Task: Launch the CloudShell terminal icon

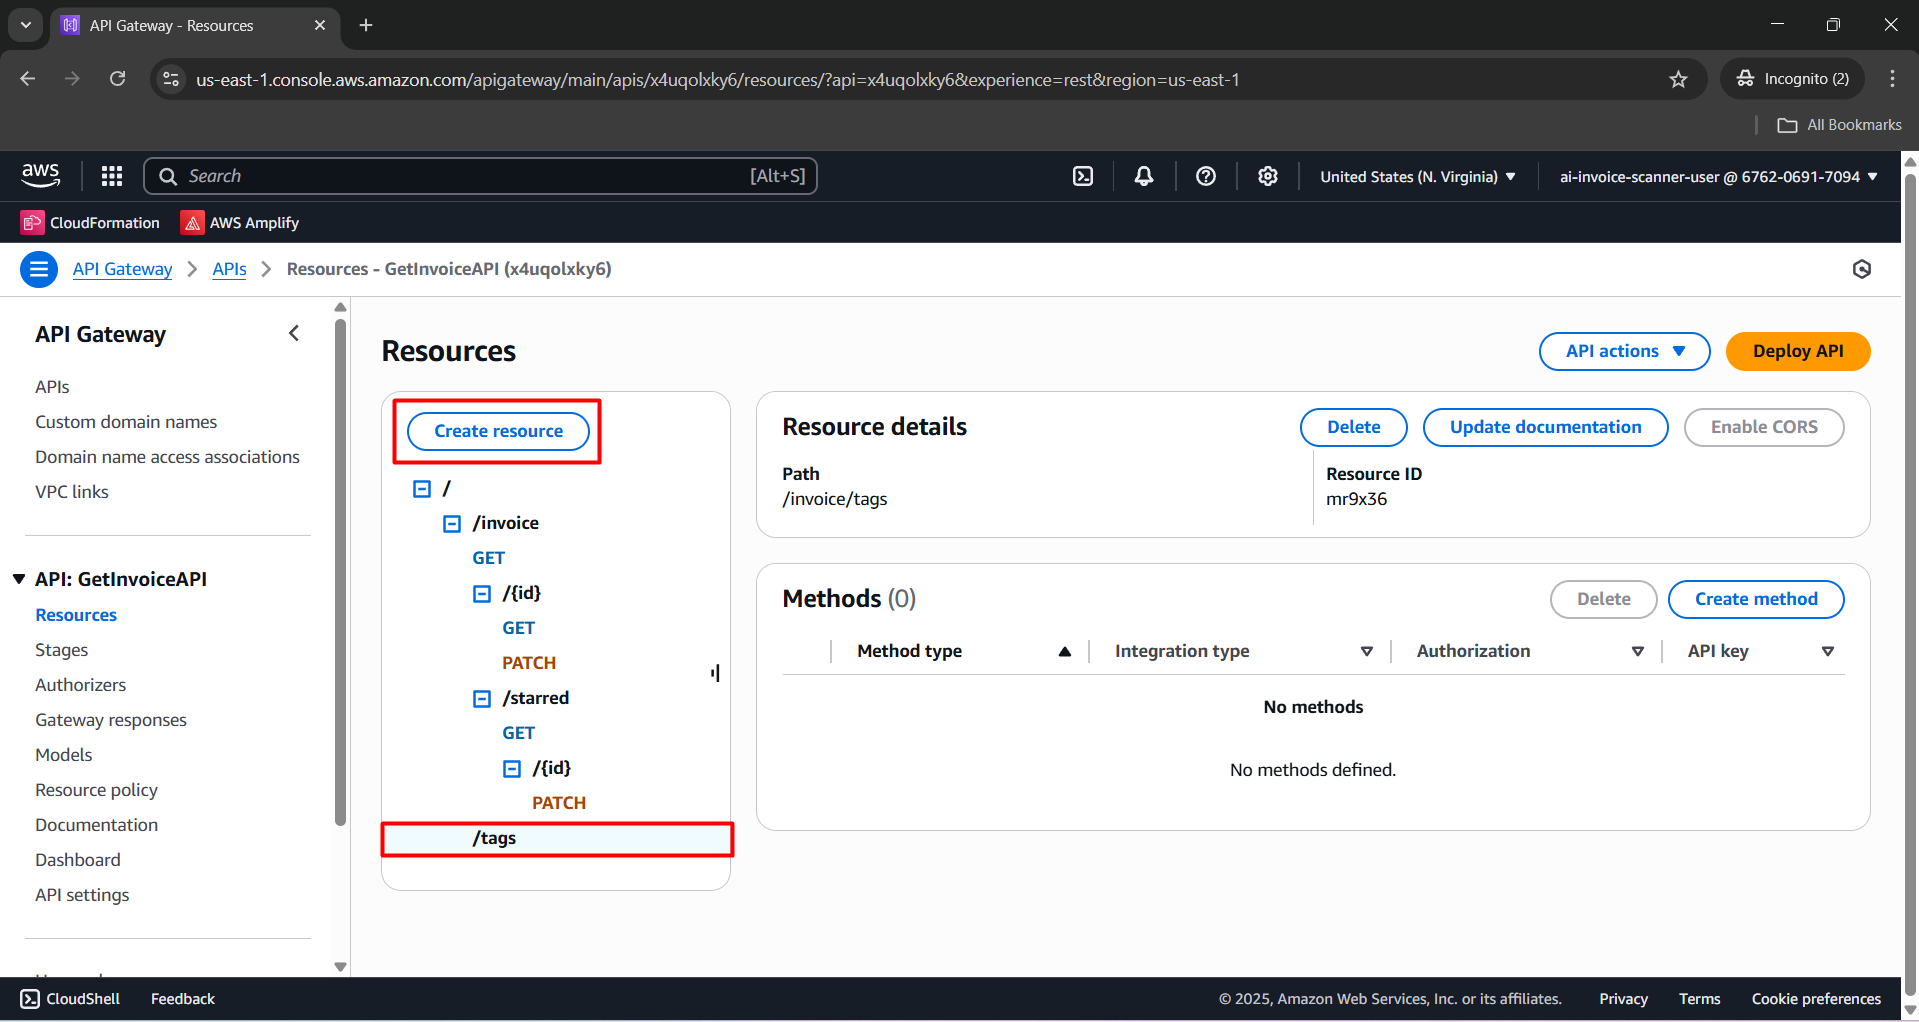Action: pos(1083,175)
